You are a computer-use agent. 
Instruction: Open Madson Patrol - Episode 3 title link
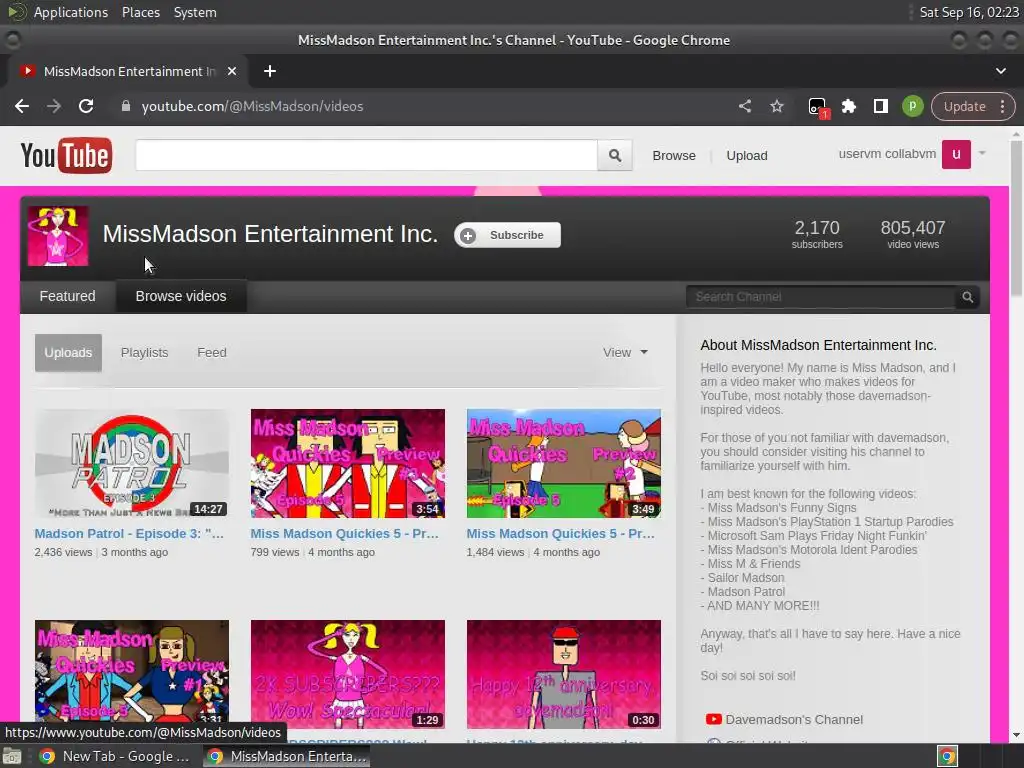[x=129, y=534]
